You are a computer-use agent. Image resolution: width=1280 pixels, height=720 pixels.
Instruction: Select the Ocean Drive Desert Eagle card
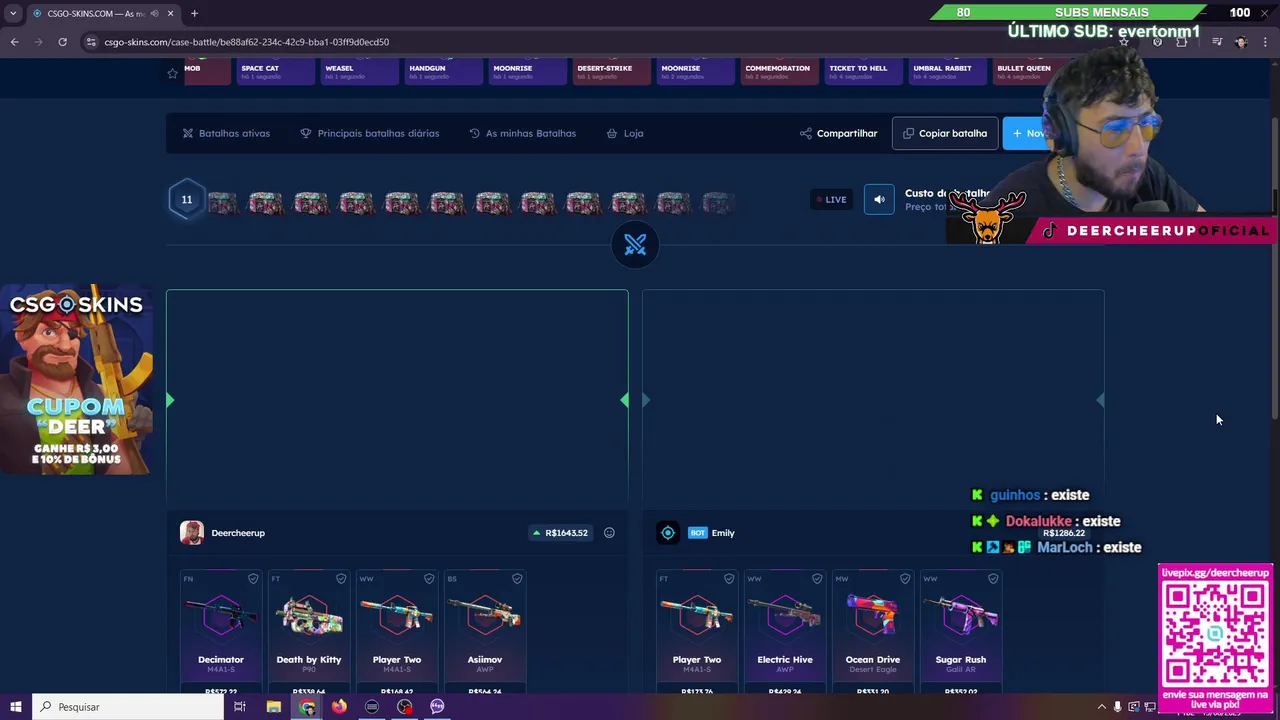(x=873, y=632)
